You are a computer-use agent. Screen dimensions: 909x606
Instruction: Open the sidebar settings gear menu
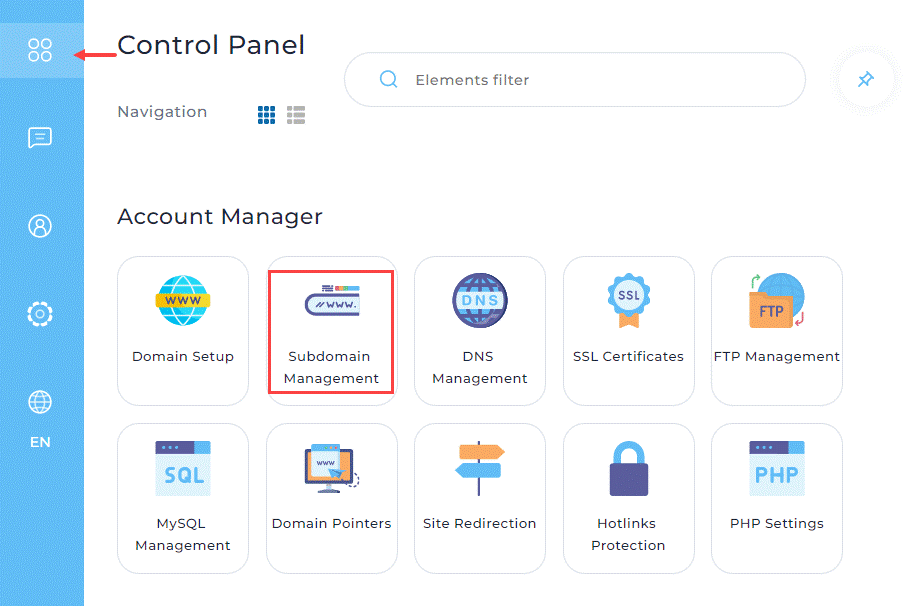40,314
